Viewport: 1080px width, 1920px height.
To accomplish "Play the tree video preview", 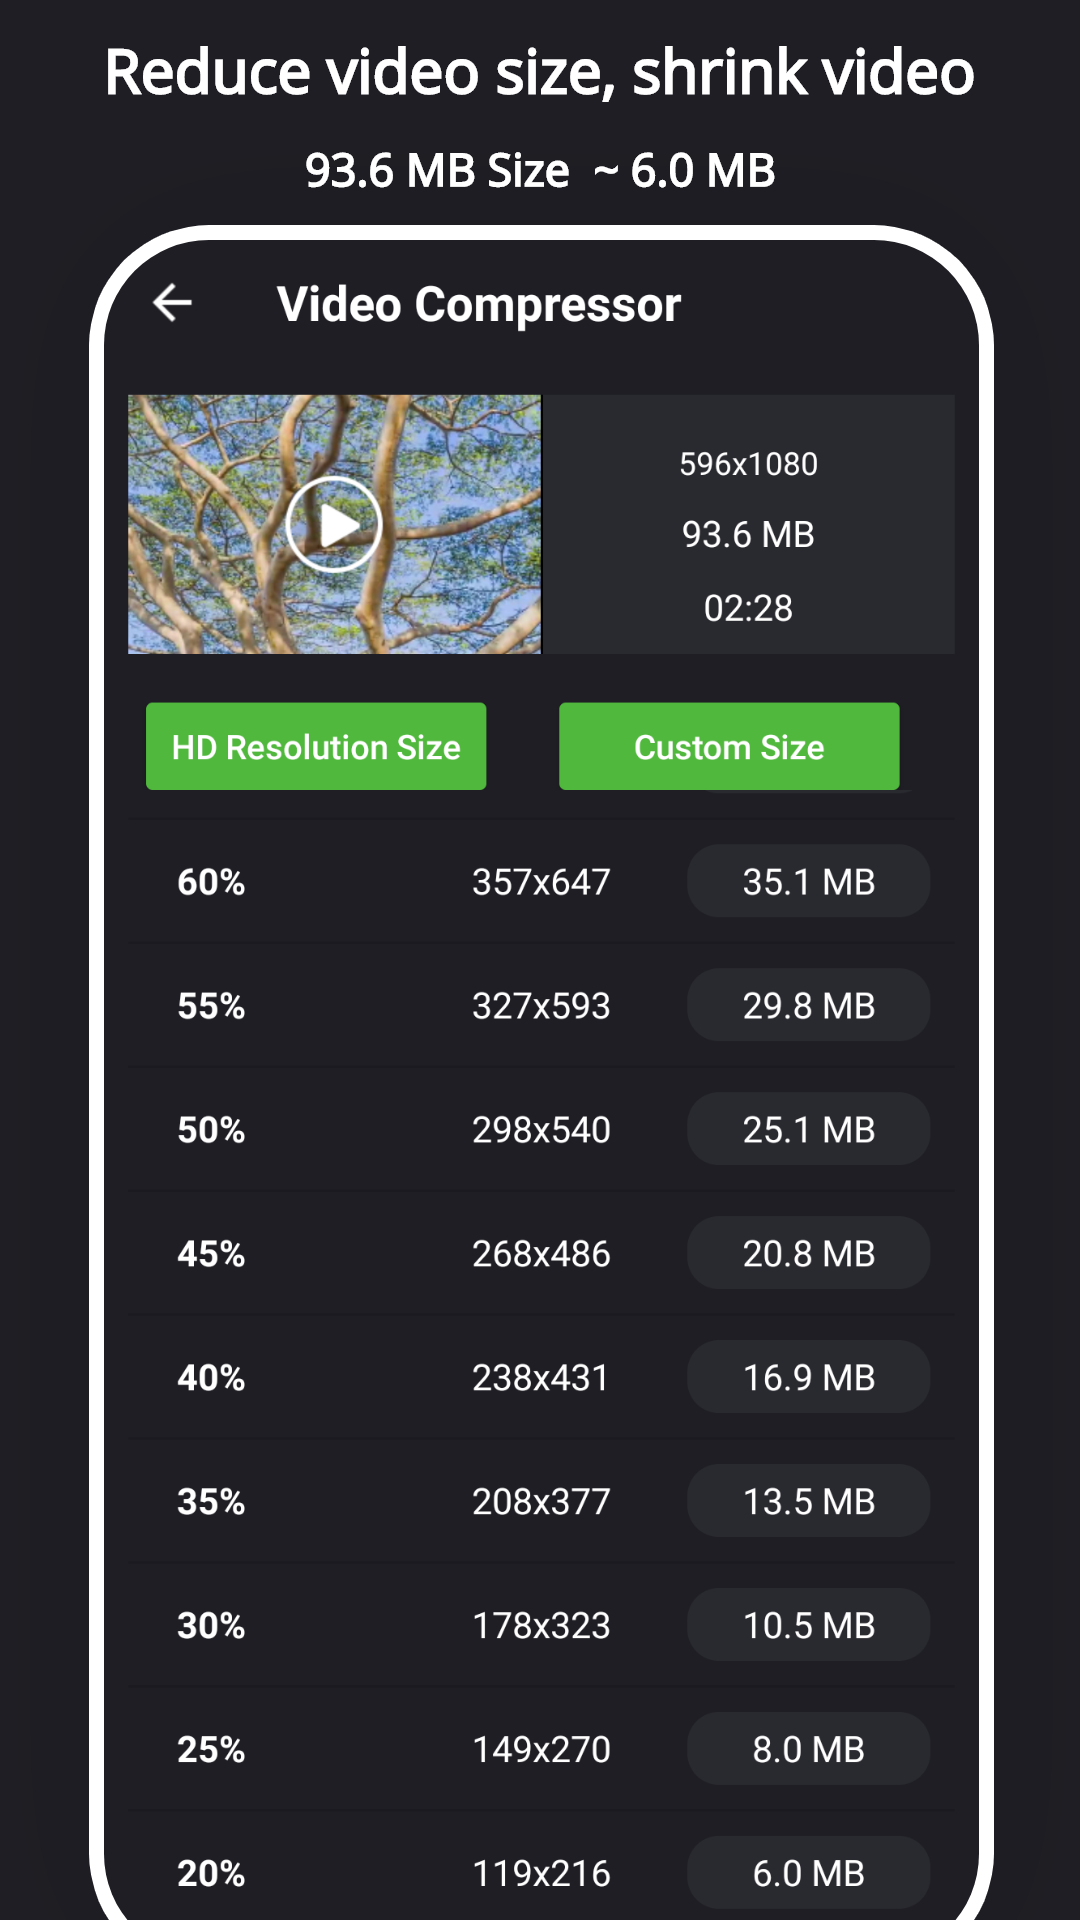I will click(x=334, y=524).
